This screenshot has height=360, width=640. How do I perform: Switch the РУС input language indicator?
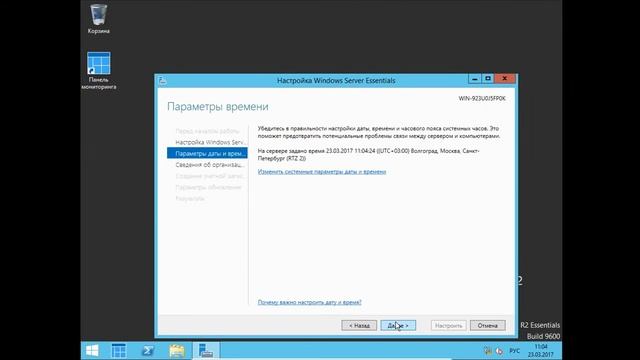tap(514, 351)
